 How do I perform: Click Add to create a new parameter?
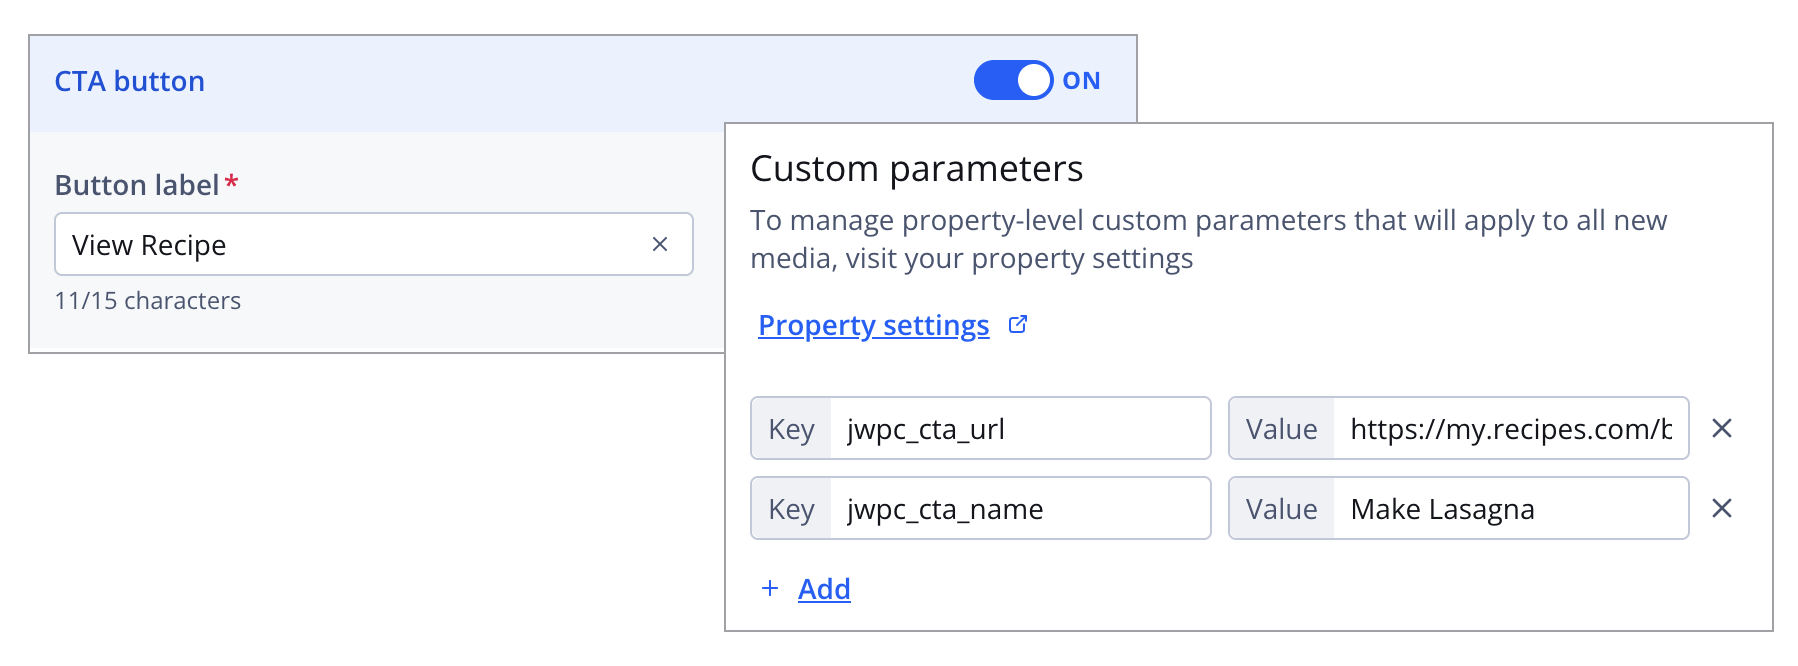coord(823,589)
